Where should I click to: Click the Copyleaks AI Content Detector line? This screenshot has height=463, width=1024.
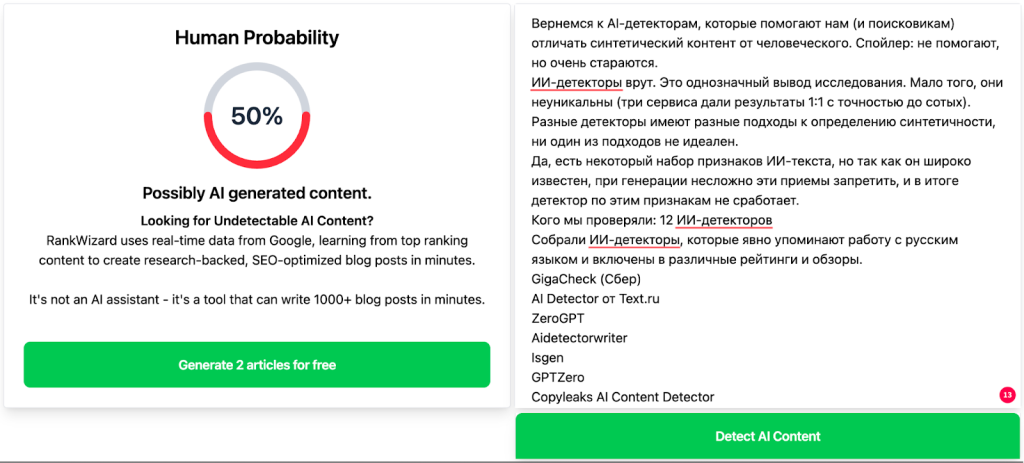click(622, 397)
